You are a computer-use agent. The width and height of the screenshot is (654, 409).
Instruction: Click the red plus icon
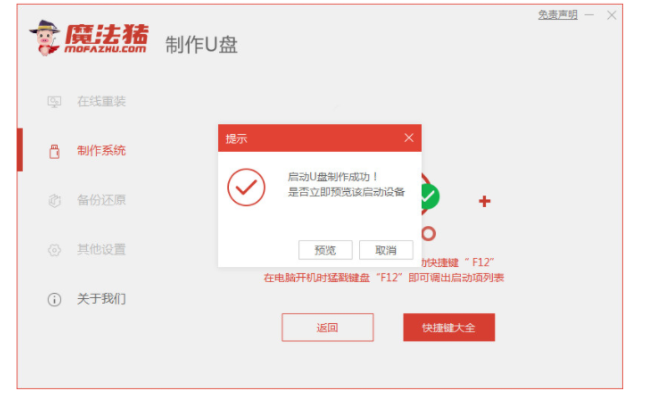[x=484, y=201]
